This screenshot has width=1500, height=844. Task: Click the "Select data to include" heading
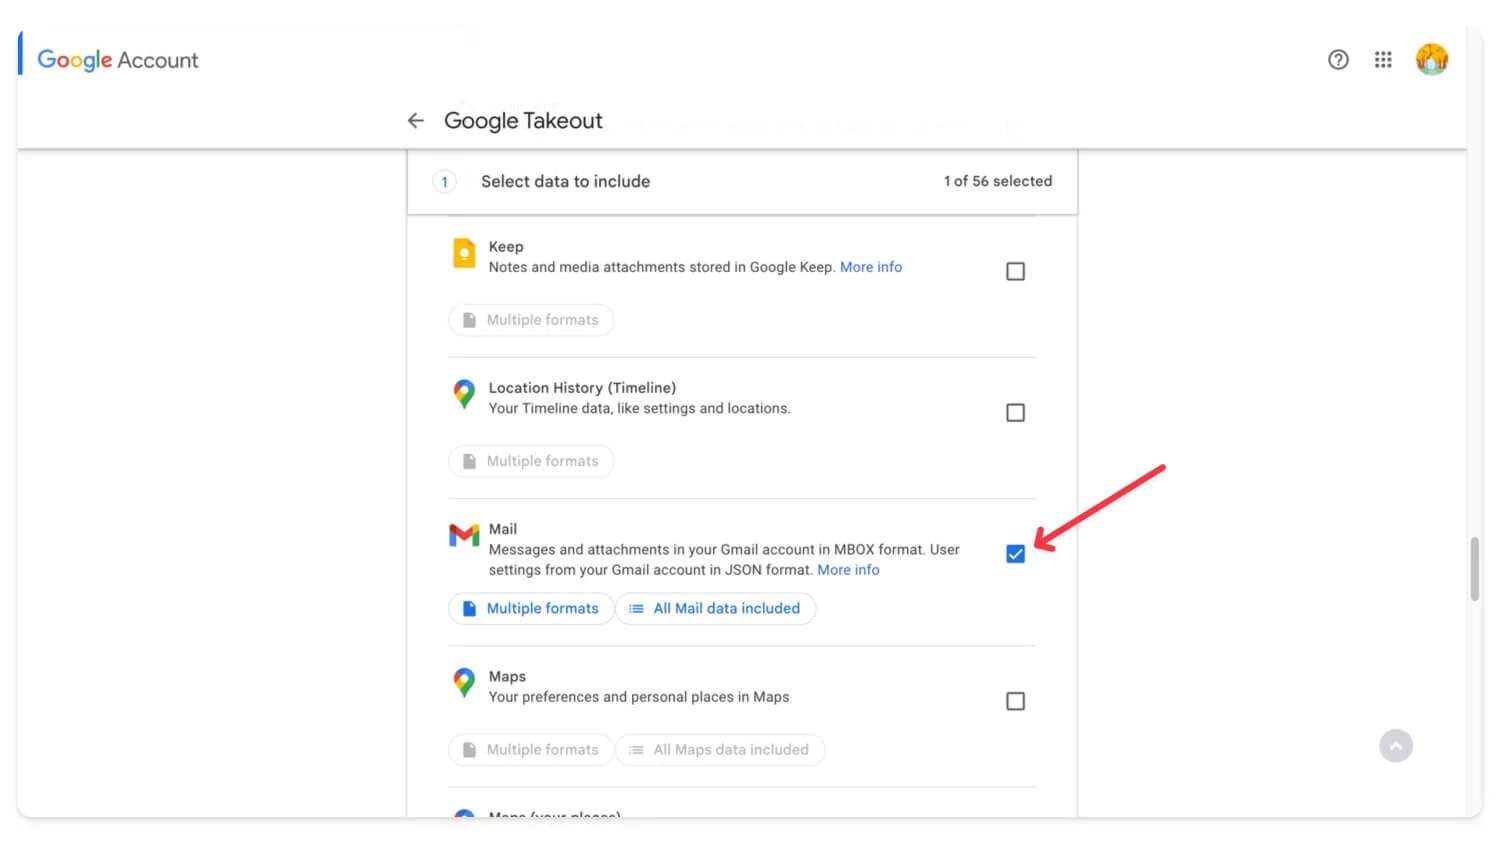coord(565,181)
